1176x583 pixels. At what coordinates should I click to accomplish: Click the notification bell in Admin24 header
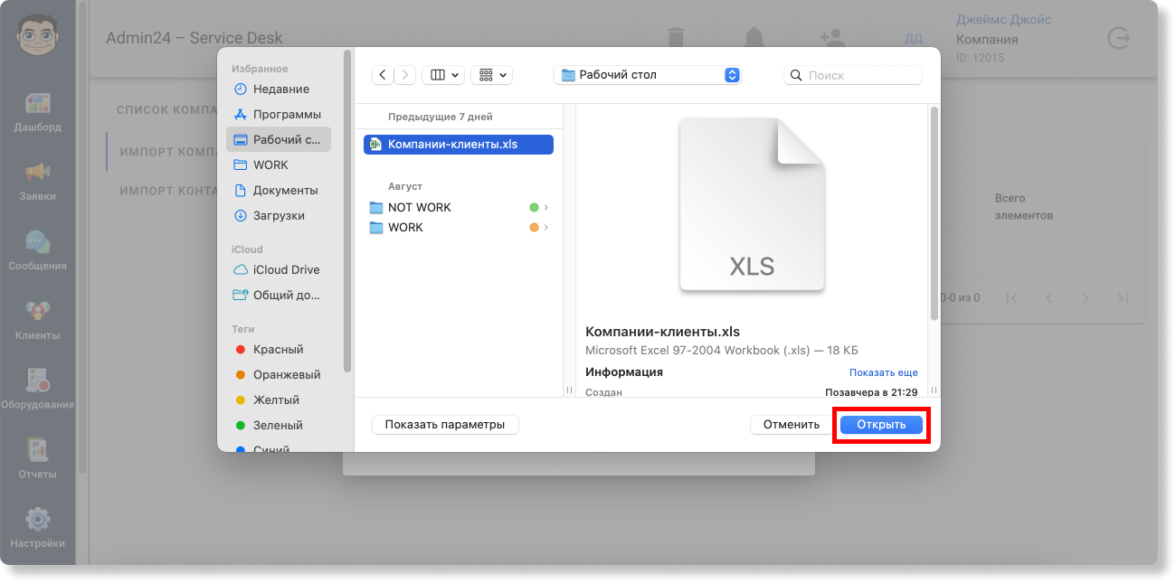tap(754, 38)
